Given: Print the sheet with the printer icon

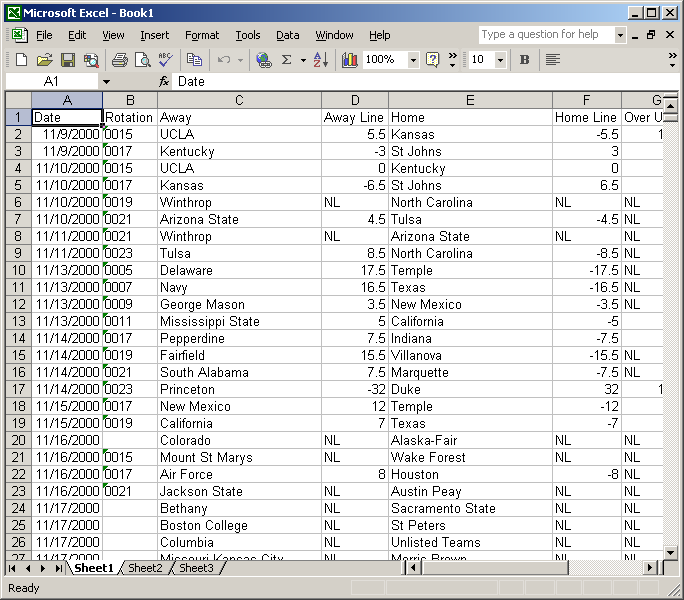Looking at the screenshot, I should 120,59.
